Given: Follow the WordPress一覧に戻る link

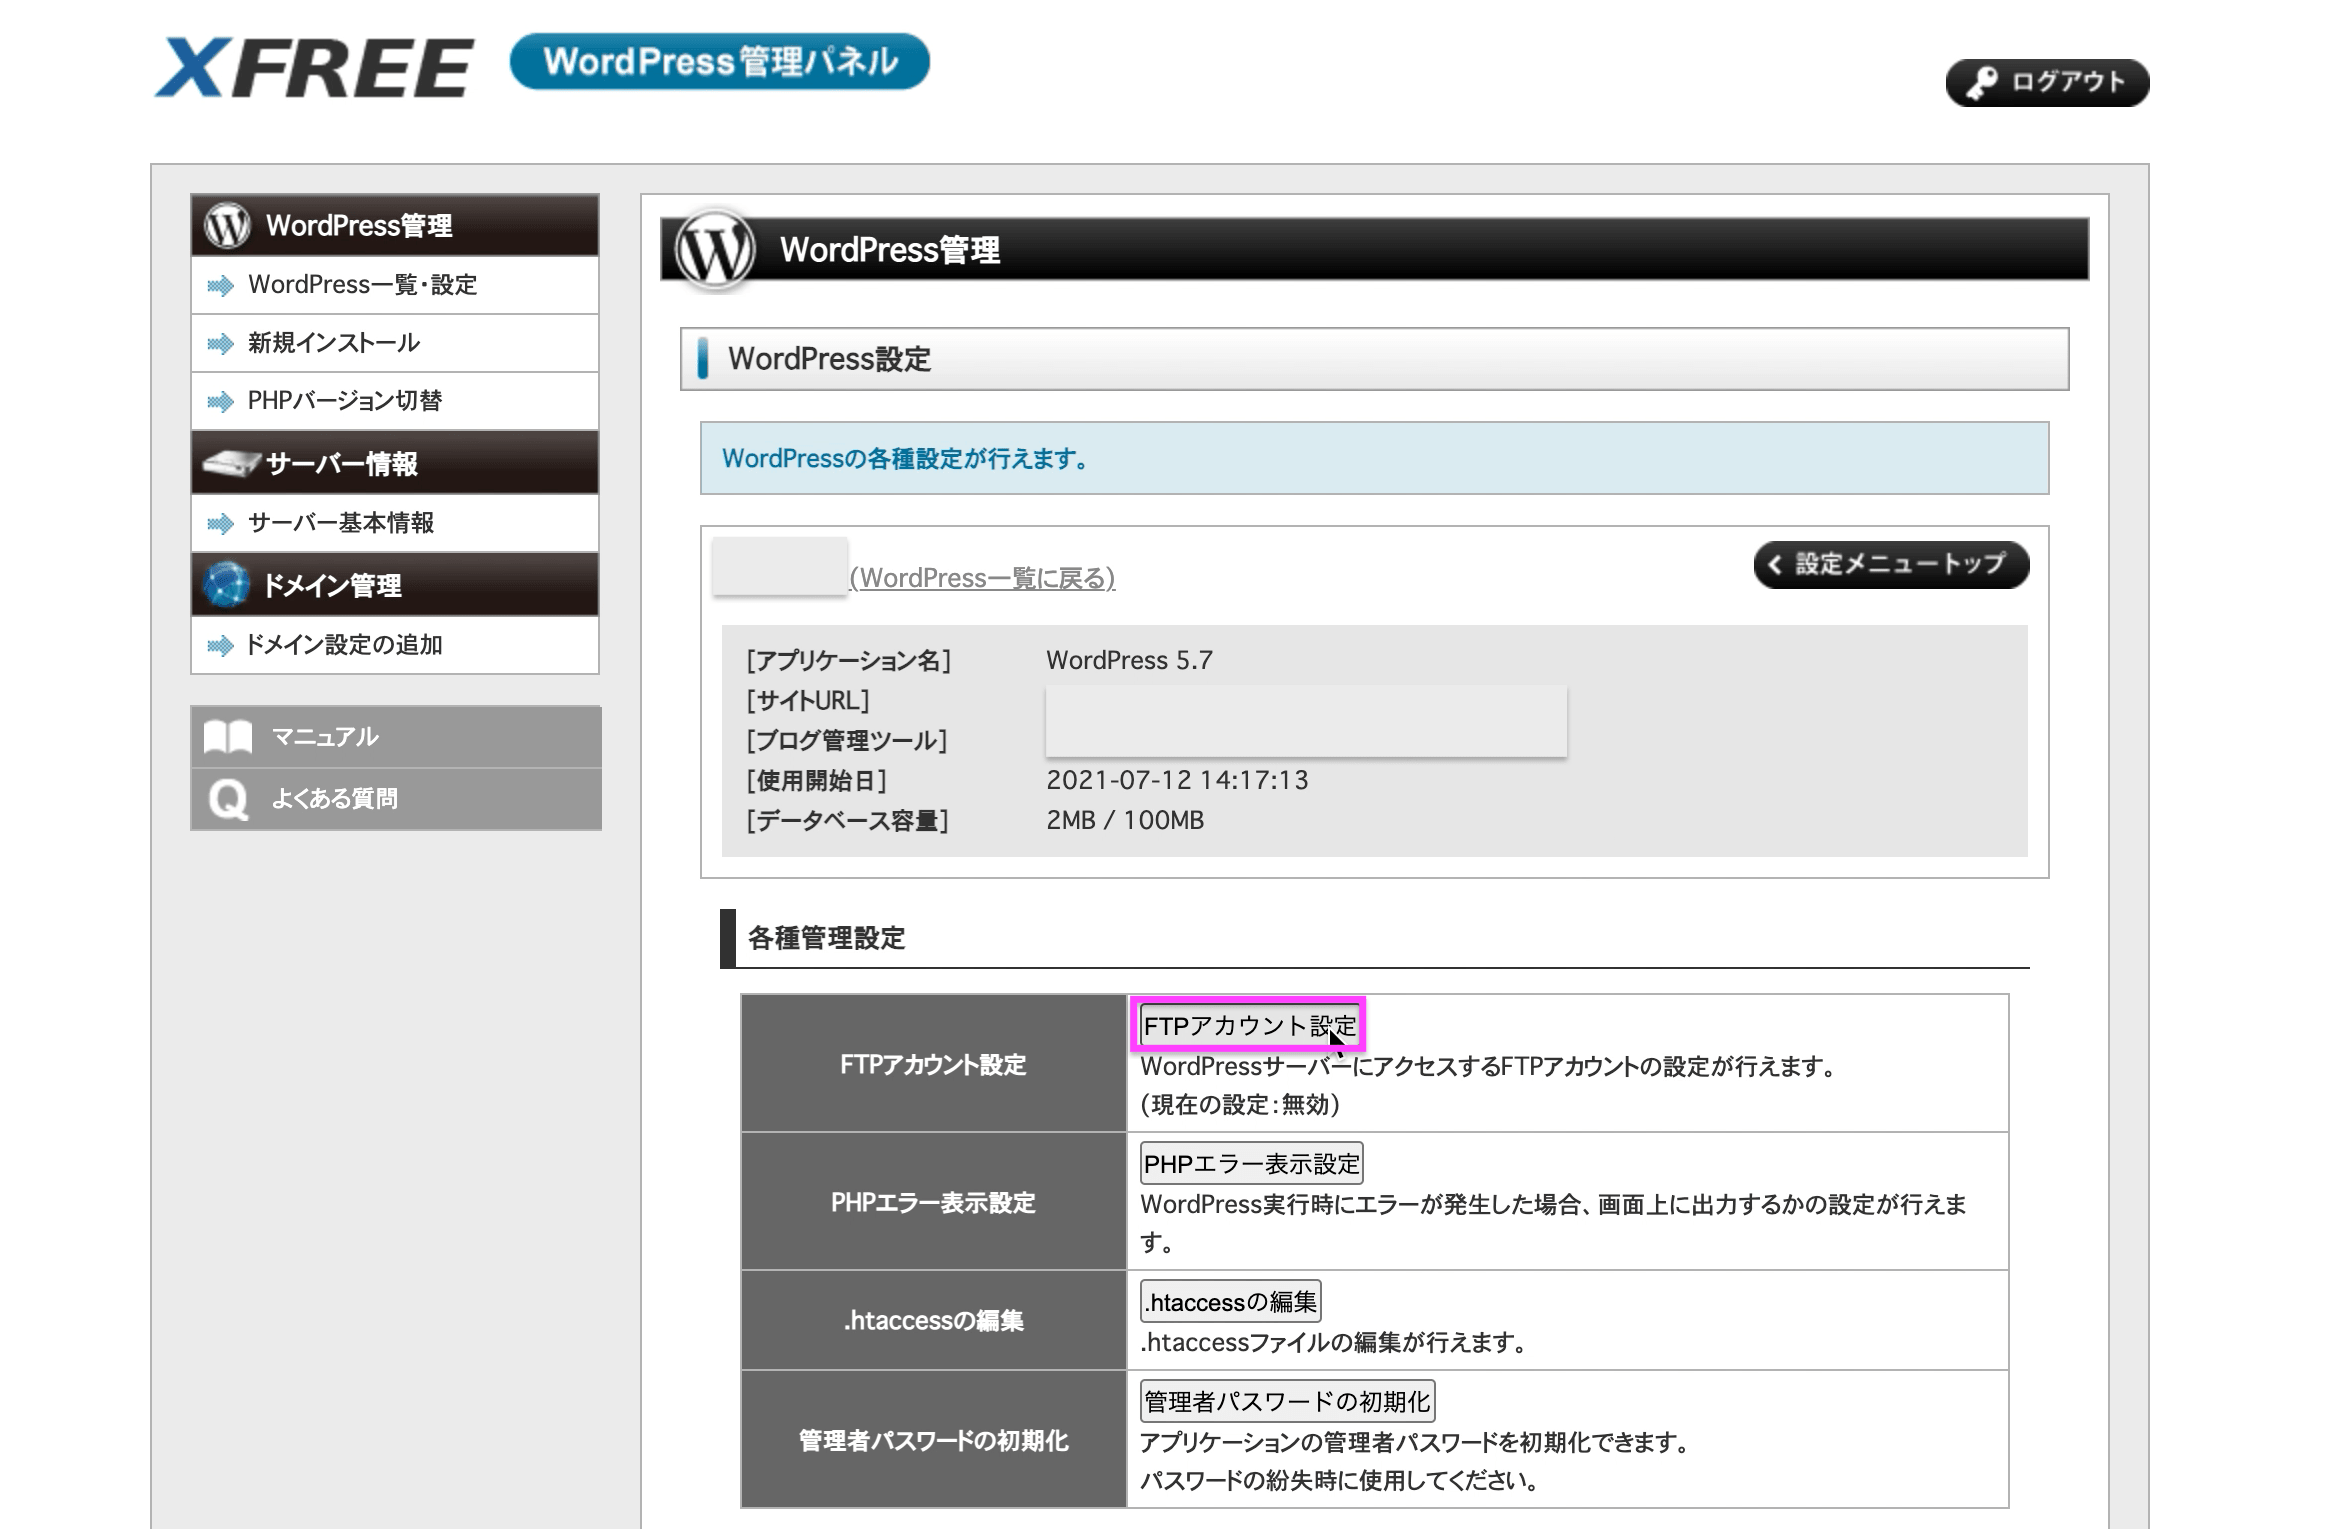Looking at the screenshot, I should [x=982, y=578].
